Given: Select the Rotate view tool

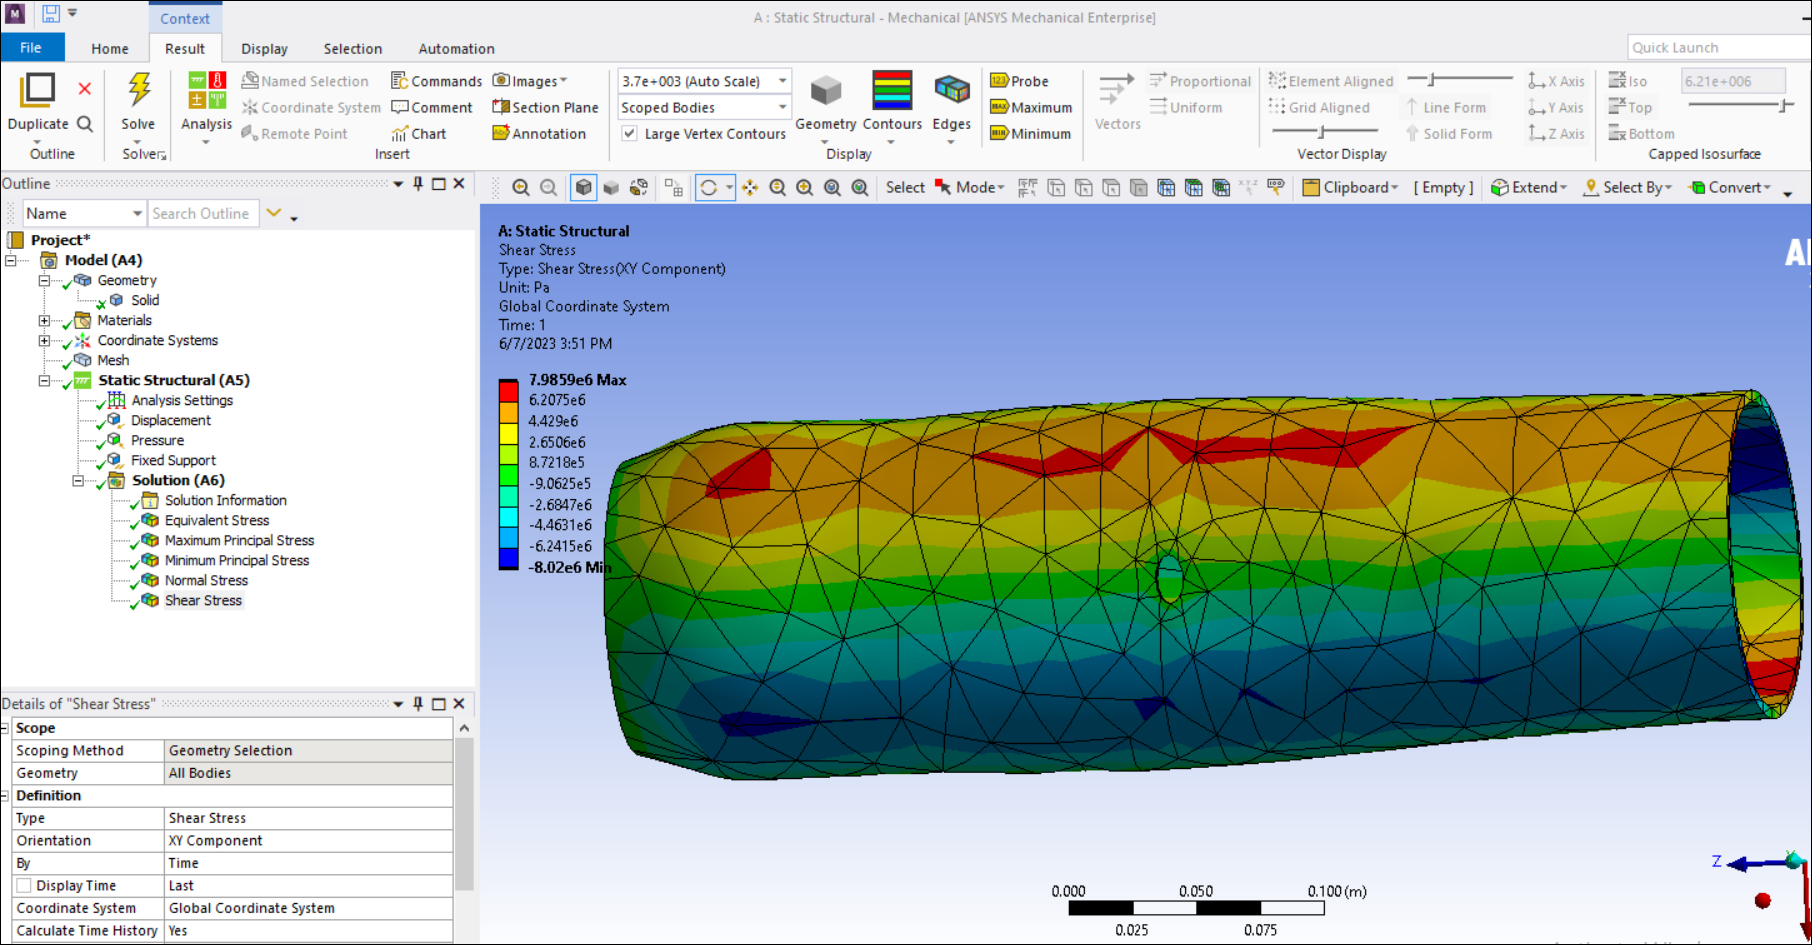Looking at the screenshot, I should tap(708, 187).
